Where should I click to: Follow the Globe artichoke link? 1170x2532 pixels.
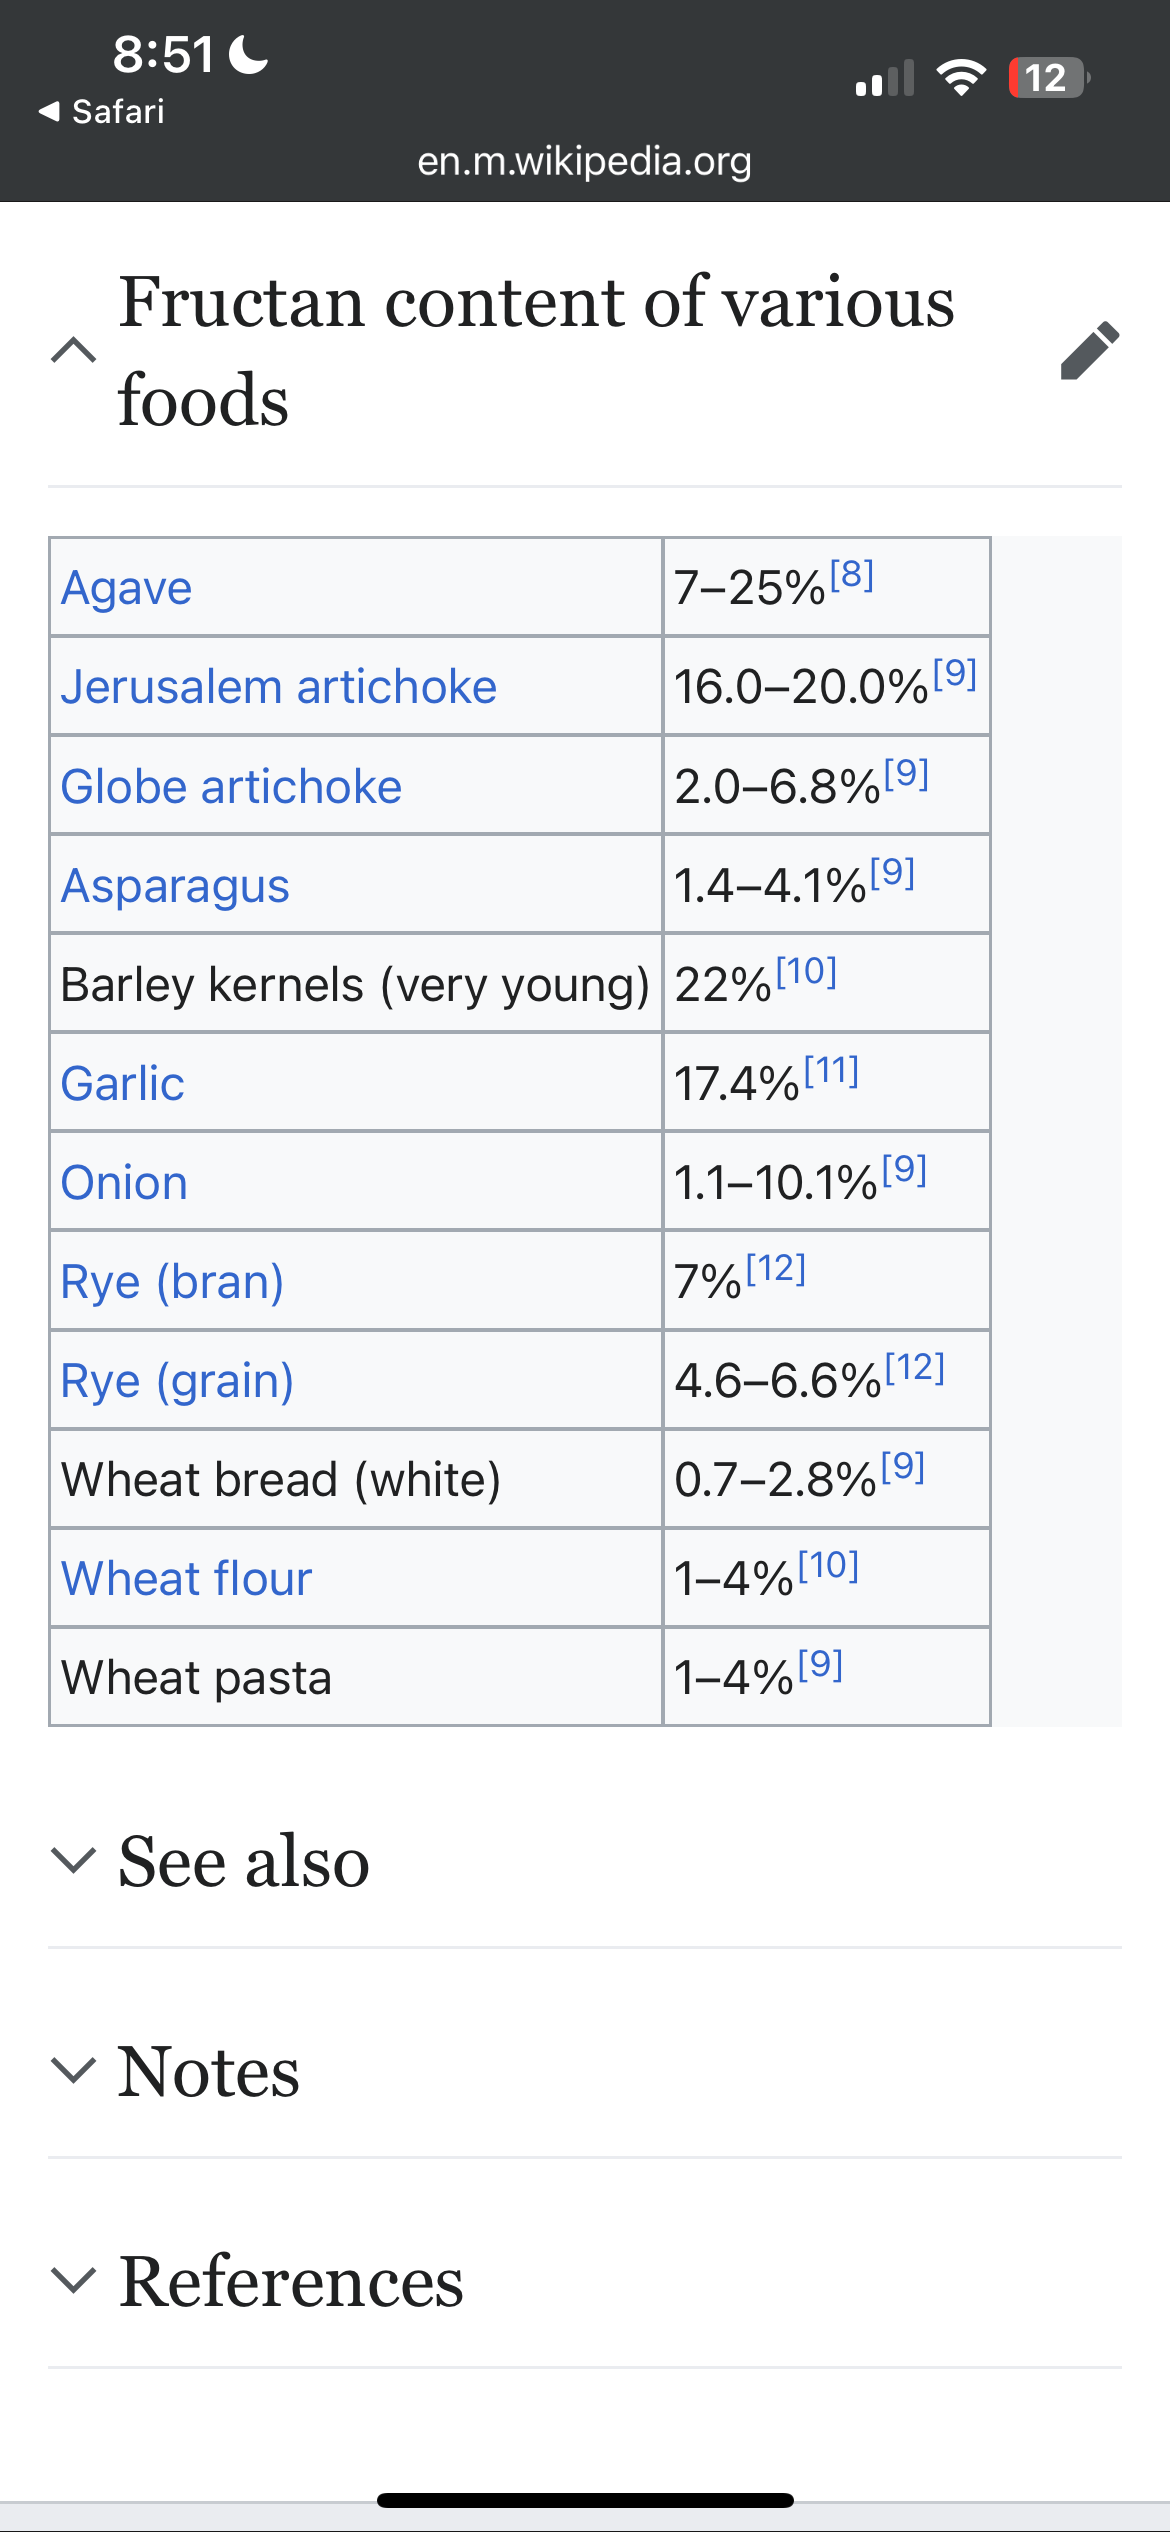coord(231,786)
